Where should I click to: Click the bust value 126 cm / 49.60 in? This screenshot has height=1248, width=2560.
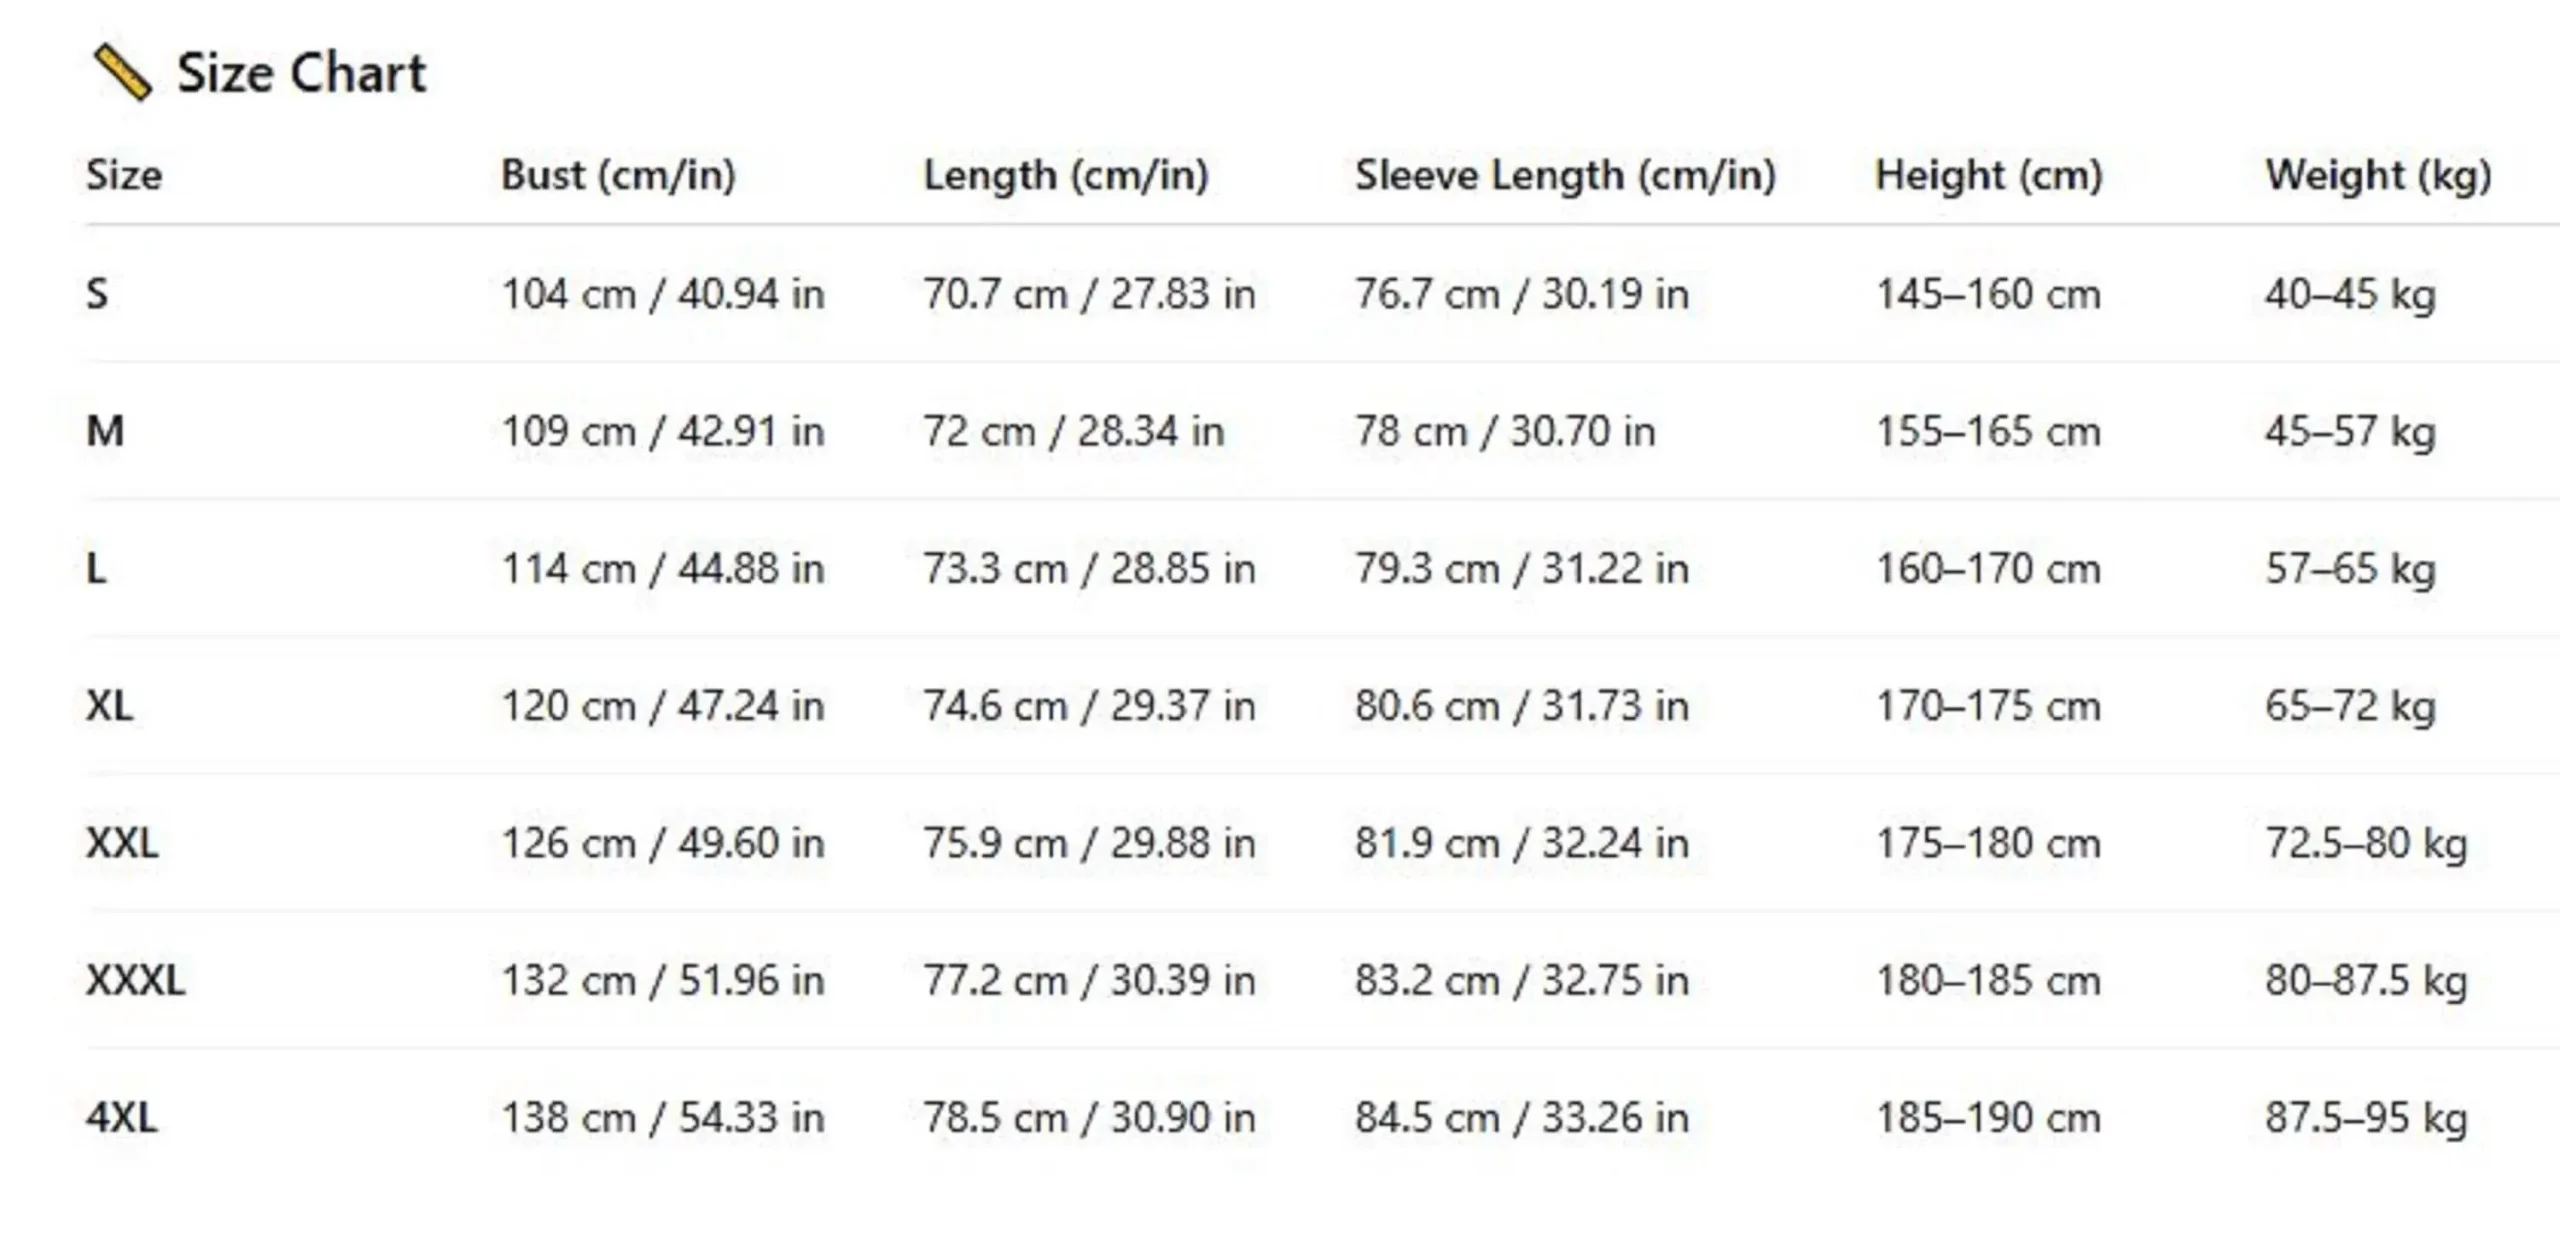(x=662, y=843)
